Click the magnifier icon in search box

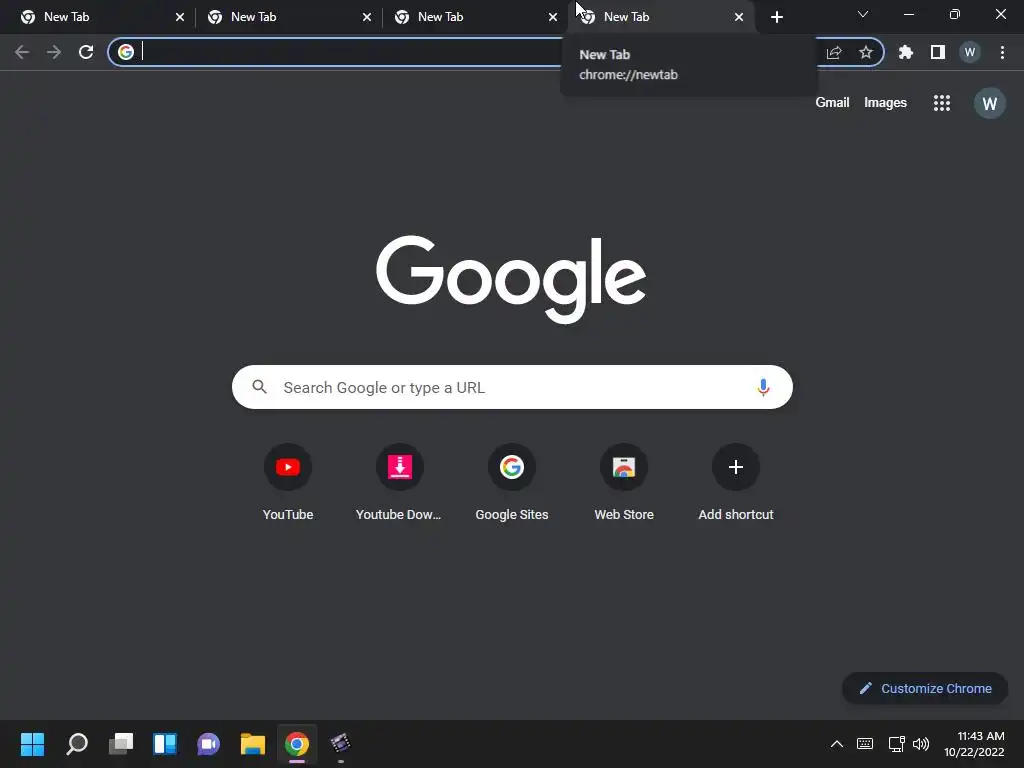(259, 387)
